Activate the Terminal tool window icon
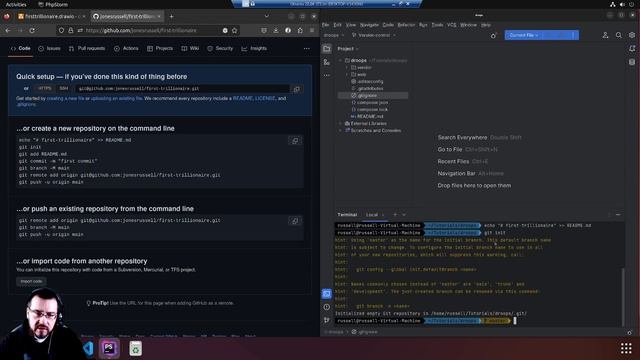The width and height of the screenshot is (640, 360). (327, 294)
